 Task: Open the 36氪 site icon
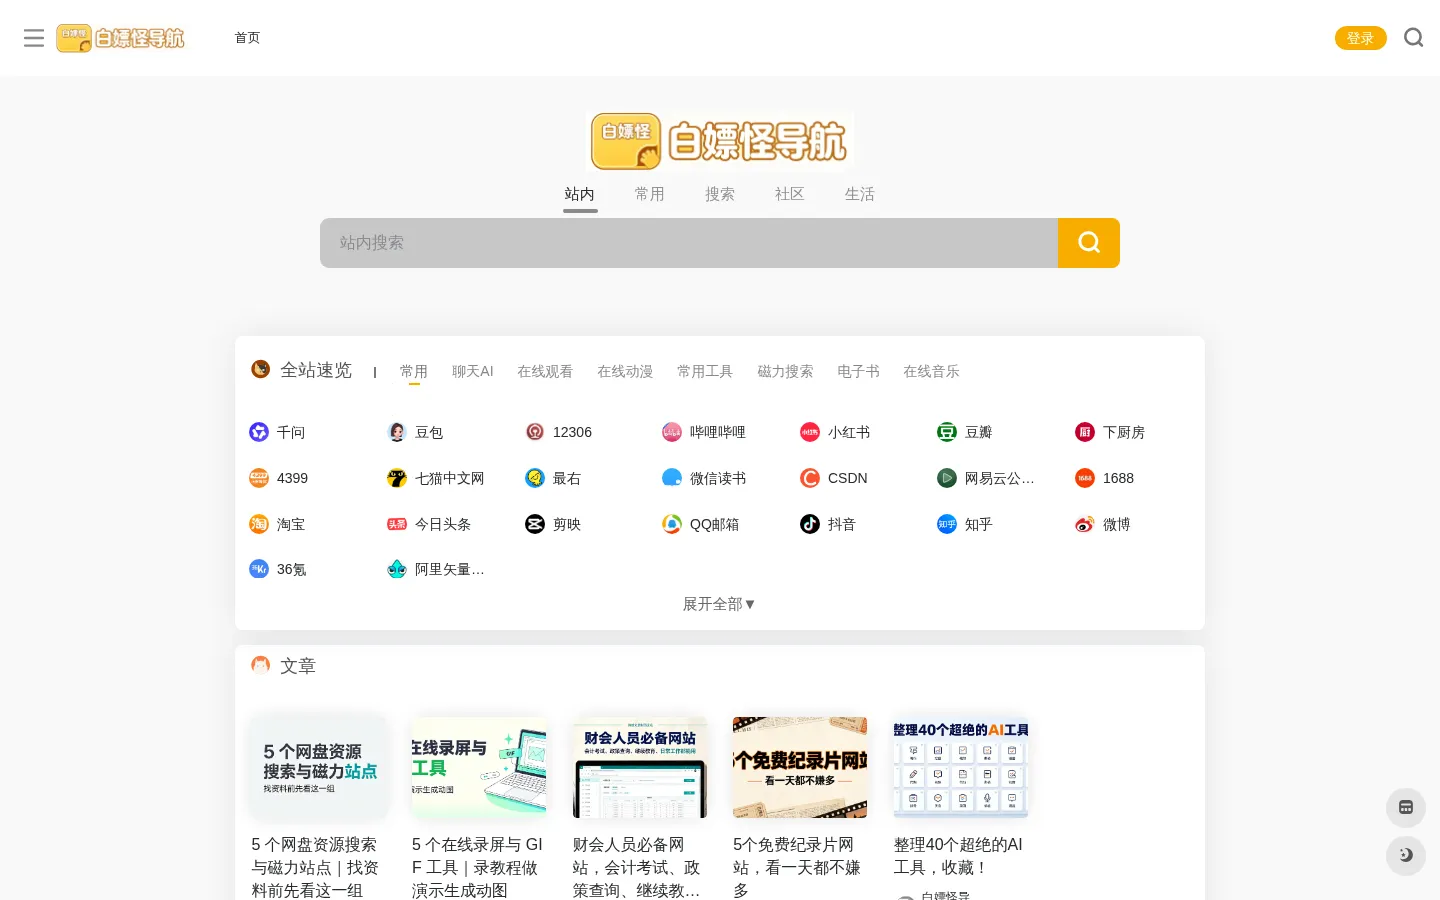pyautogui.click(x=259, y=569)
